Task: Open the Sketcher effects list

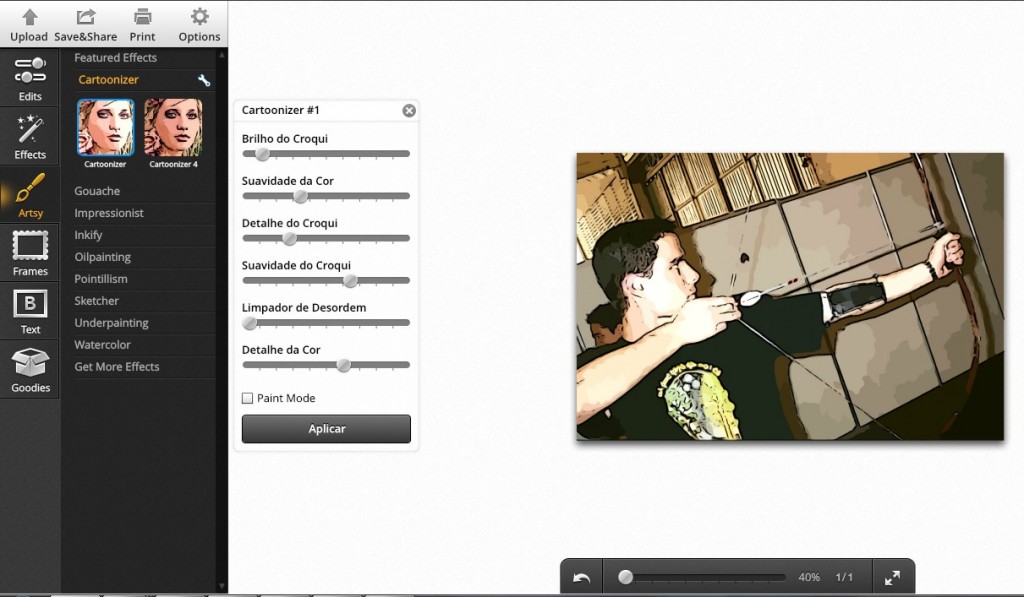Action: (96, 301)
